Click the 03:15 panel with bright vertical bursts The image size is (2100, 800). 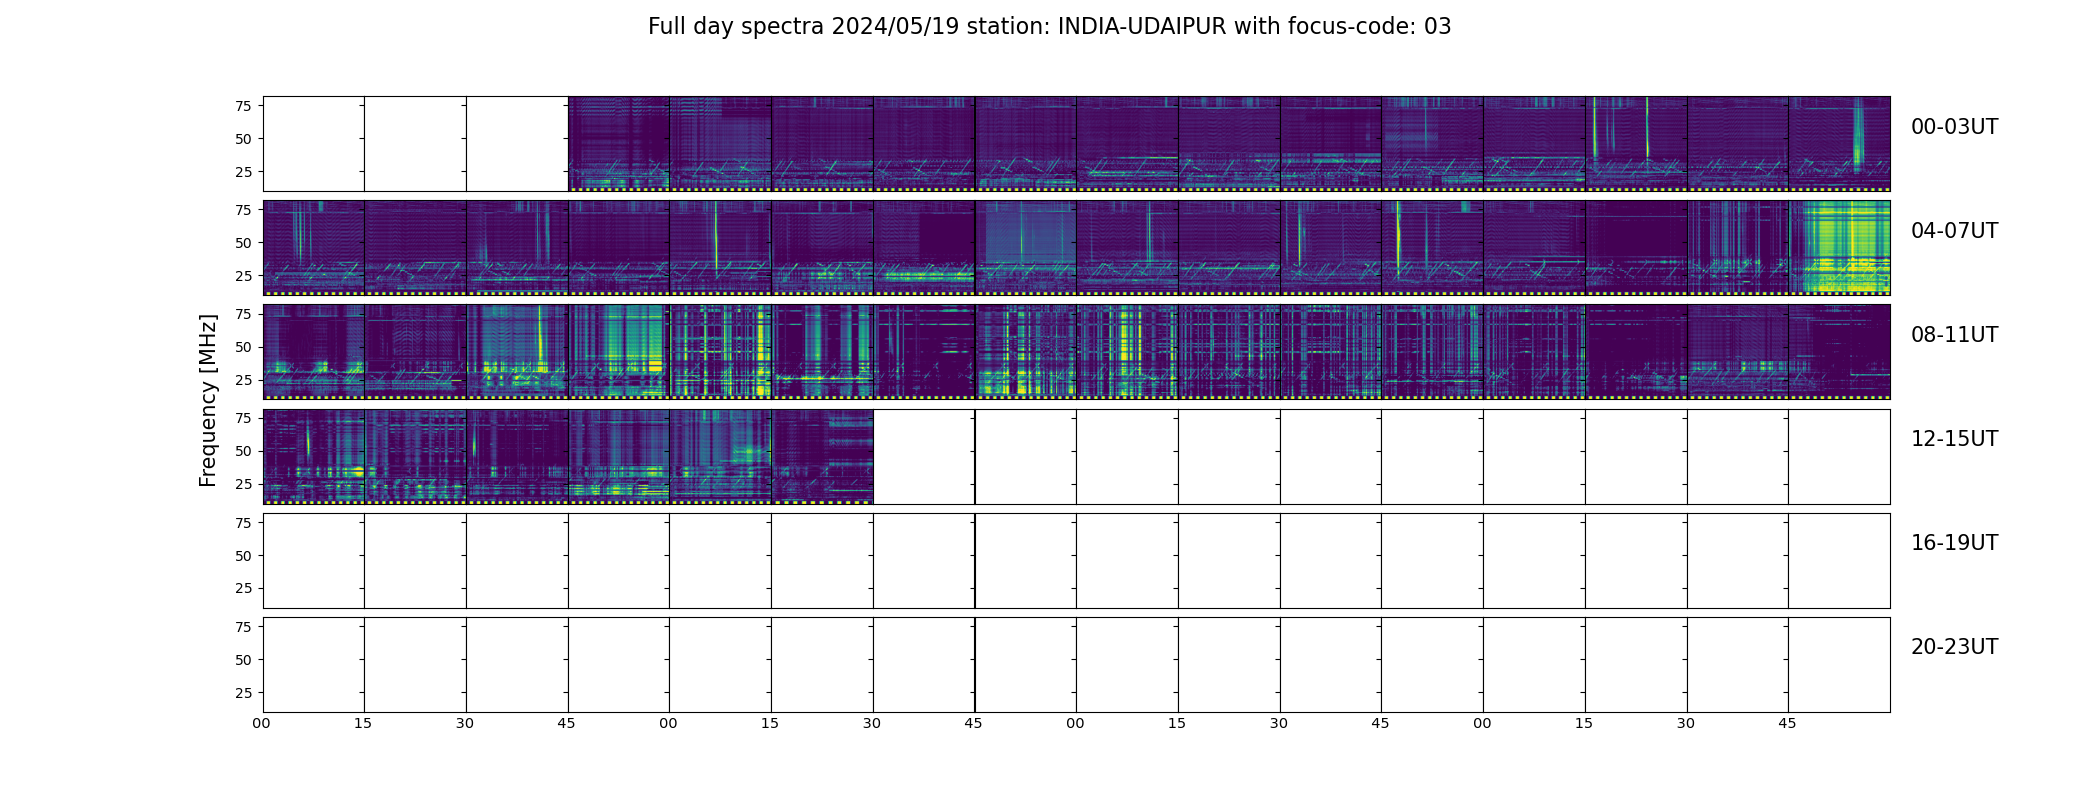coord(1636,144)
